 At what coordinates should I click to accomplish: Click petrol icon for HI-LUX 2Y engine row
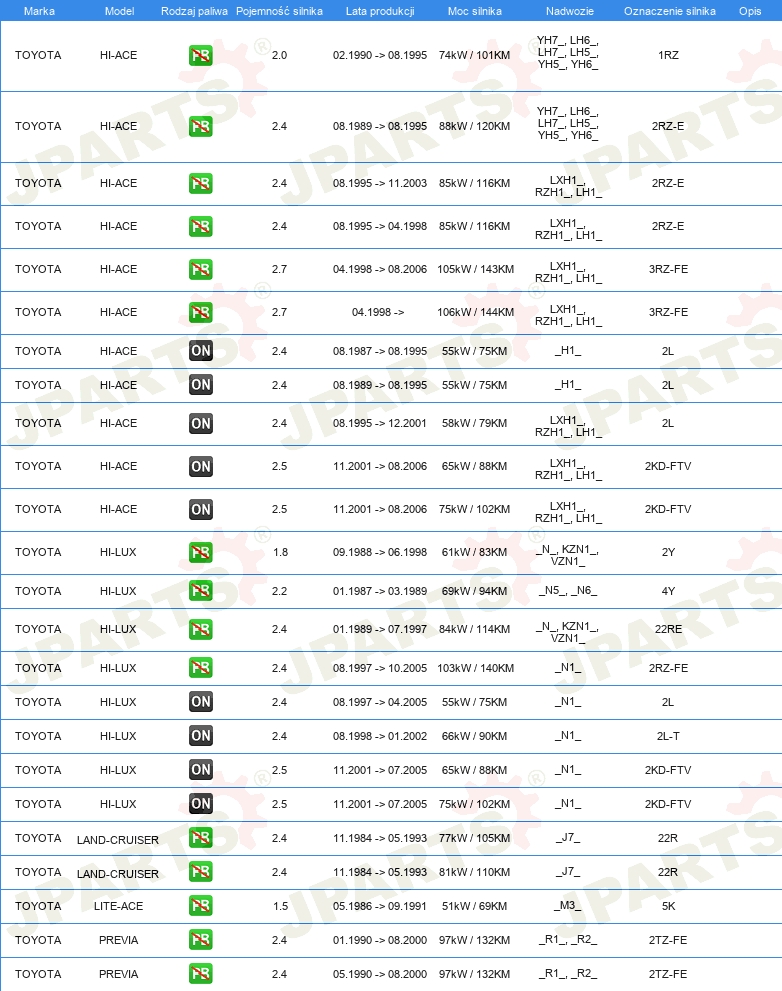point(200,552)
